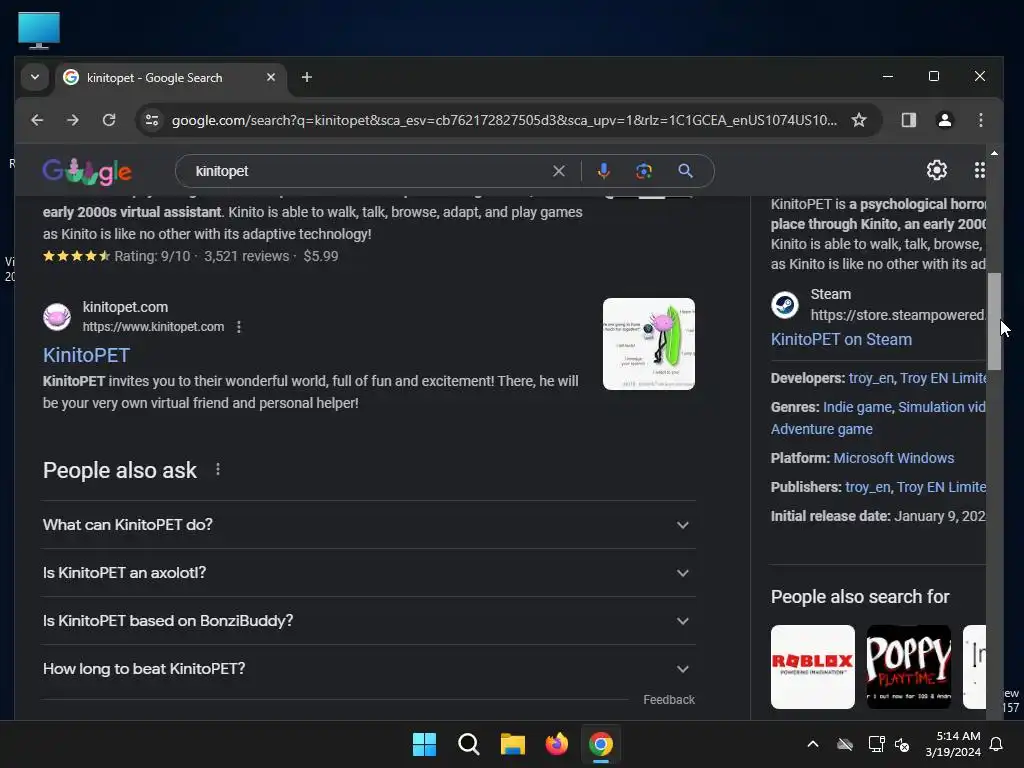1024x768 pixels.
Task: Open Google apps grid
Action: tap(979, 170)
